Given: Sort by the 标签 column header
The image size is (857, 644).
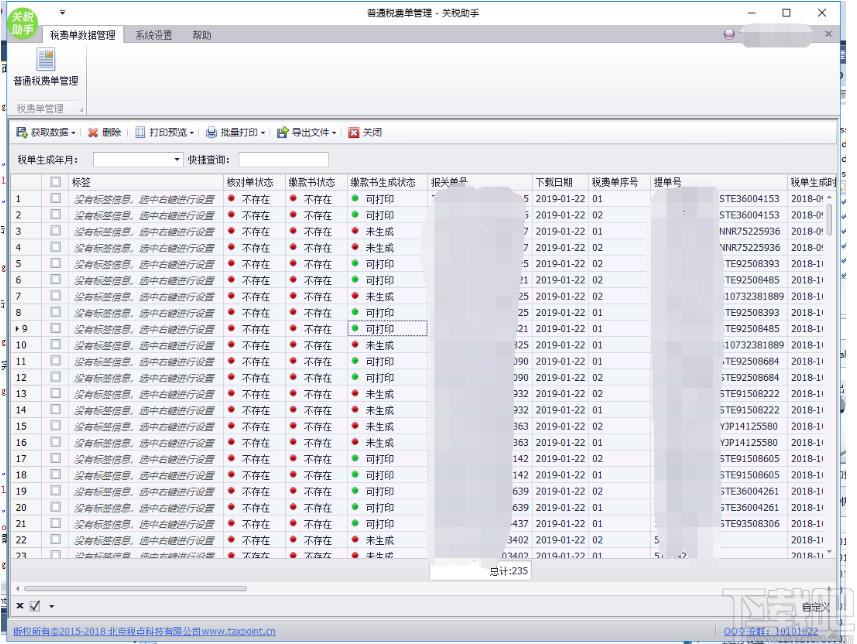Looking at the screenshot, I should [146, 182].
